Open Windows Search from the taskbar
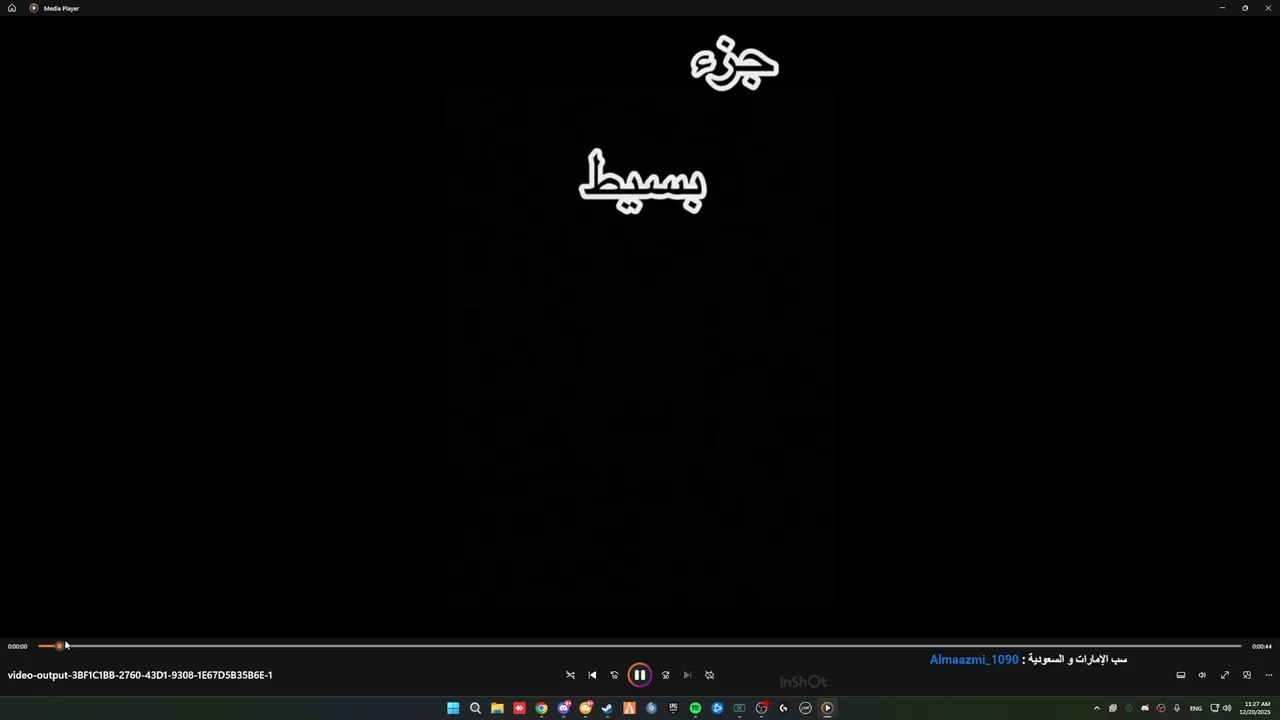This screenshot has height=720, width=1280. pos(475,708)
